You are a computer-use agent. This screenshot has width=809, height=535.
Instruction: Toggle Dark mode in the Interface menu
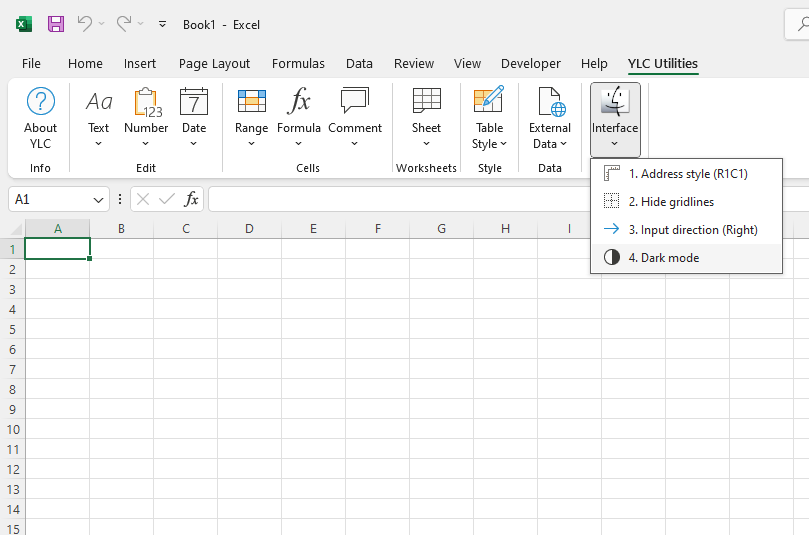click(x=664, y=258)
